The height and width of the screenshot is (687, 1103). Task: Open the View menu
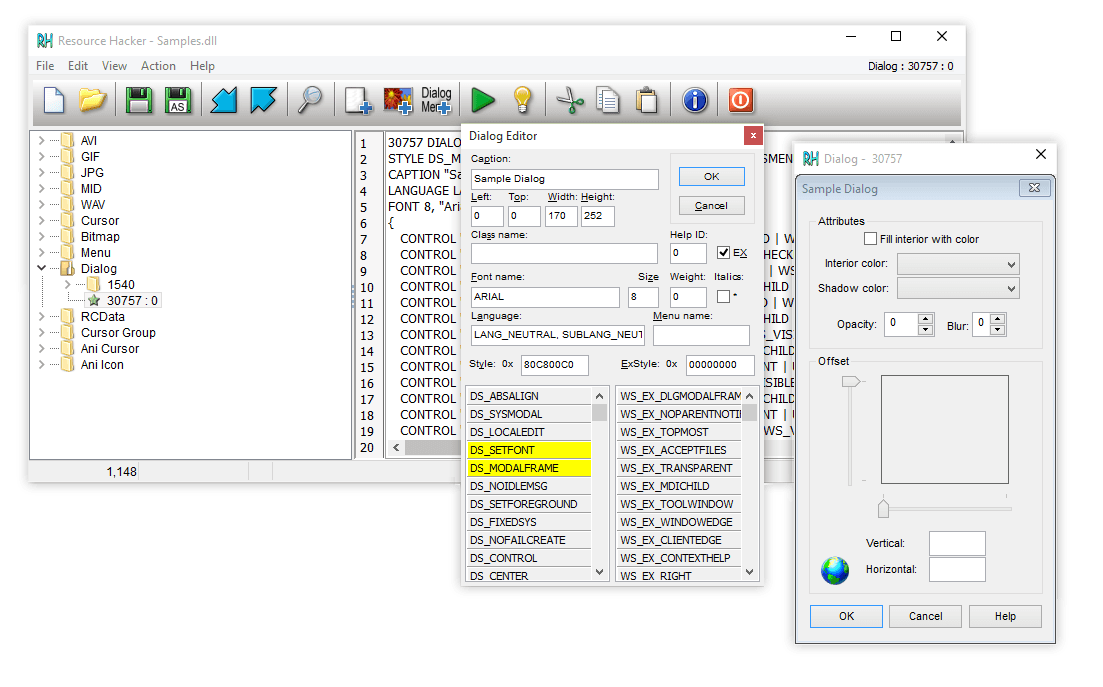[x=114, y=65]
